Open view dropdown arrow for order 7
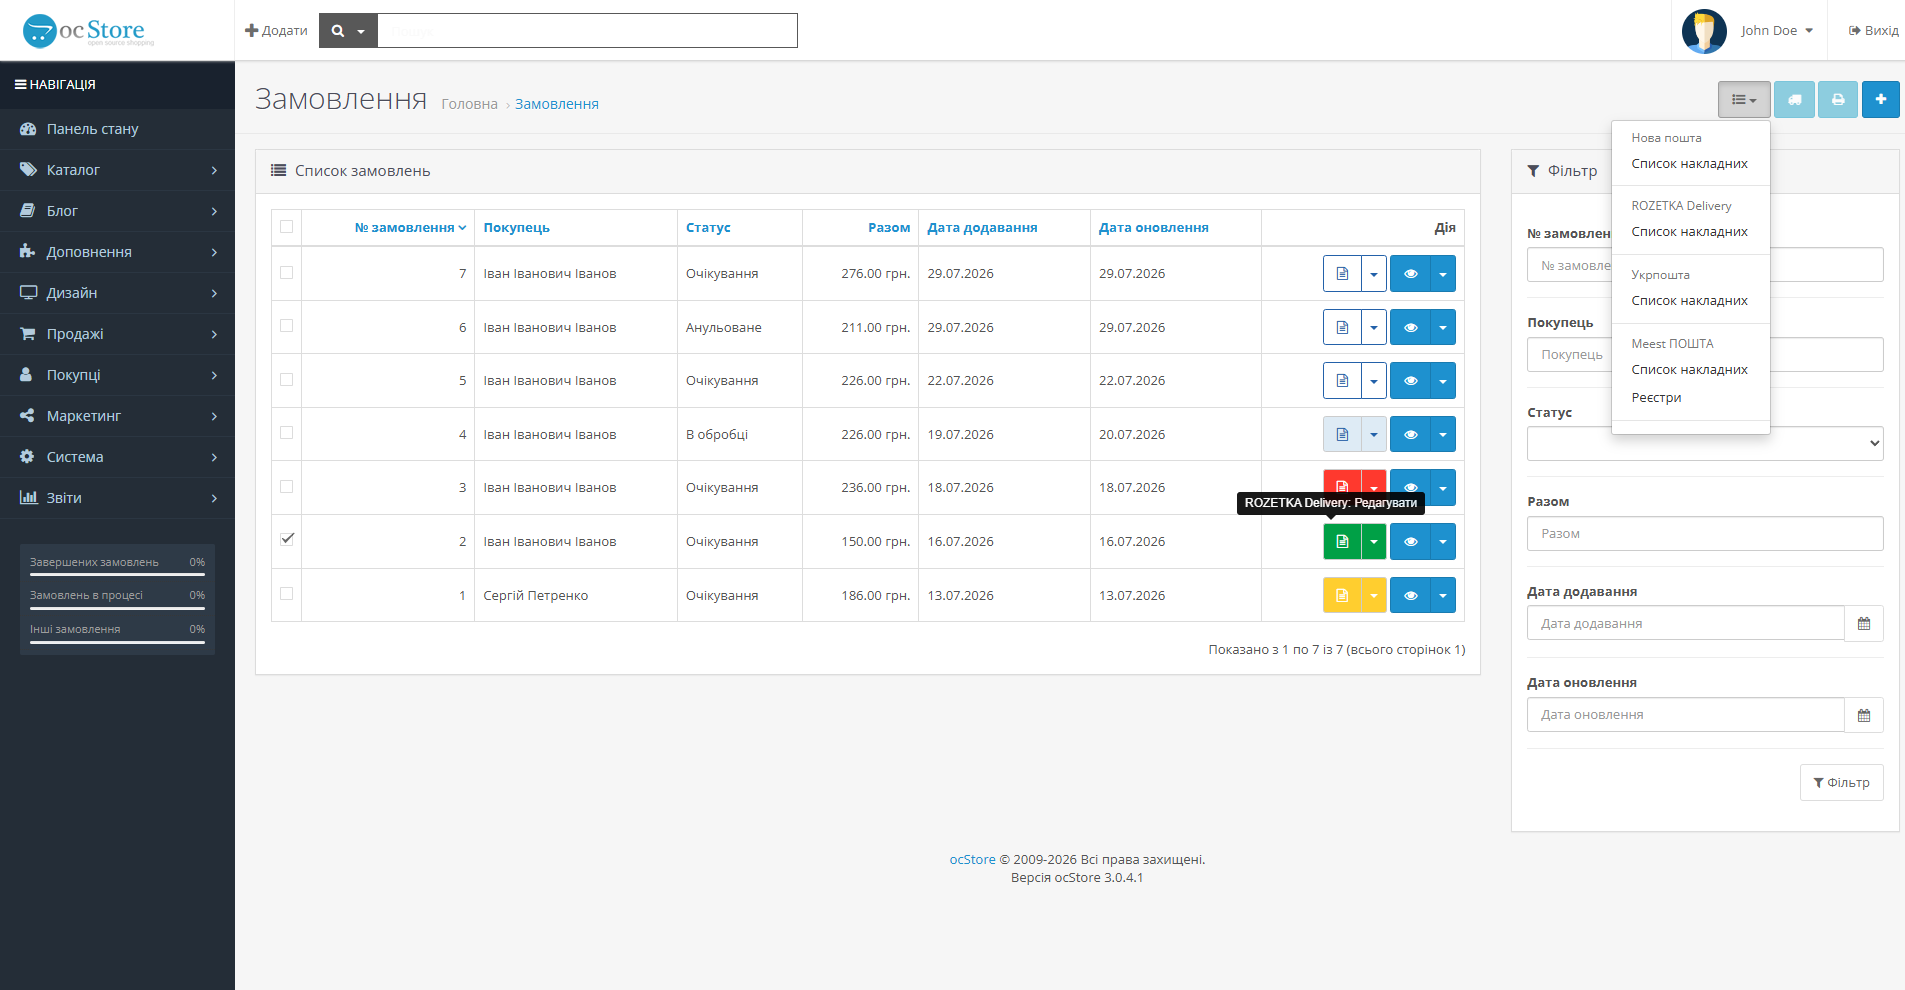Image resolution: width=1905 pixels, height=990 pixels. click(x=1443, y=274)
